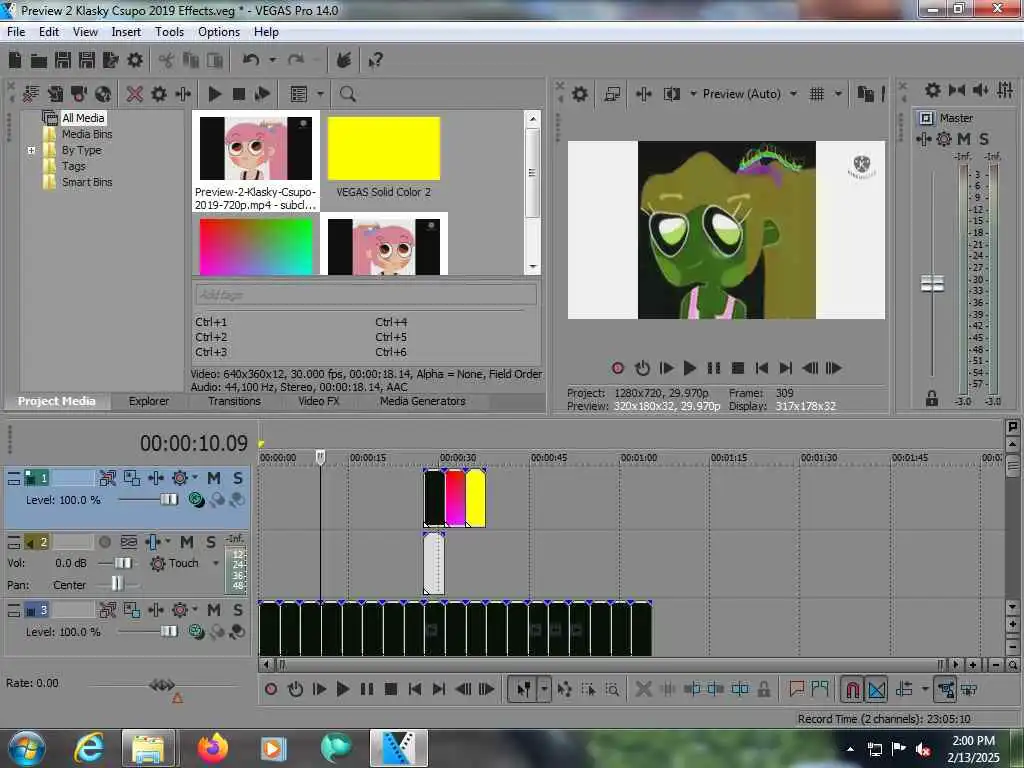Viewport: 1024px width, 768px height.
Task: Toggle split screen view in preview
Action: tap(671, 94)
